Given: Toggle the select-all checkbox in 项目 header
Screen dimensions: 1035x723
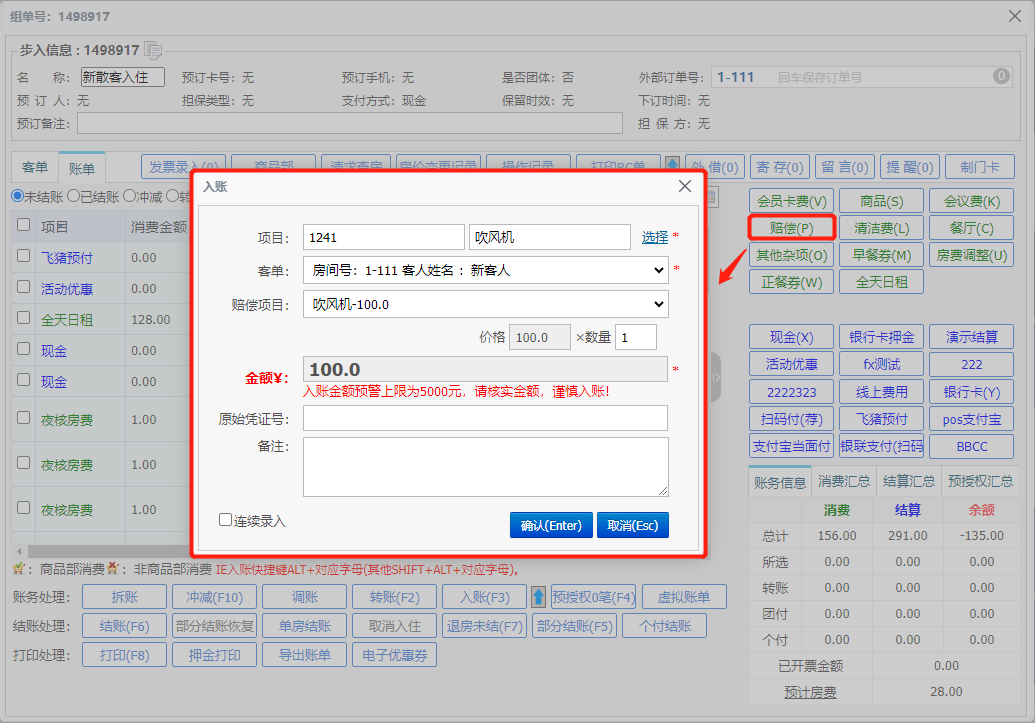Looking at the screenshot, I should point(24,225).
